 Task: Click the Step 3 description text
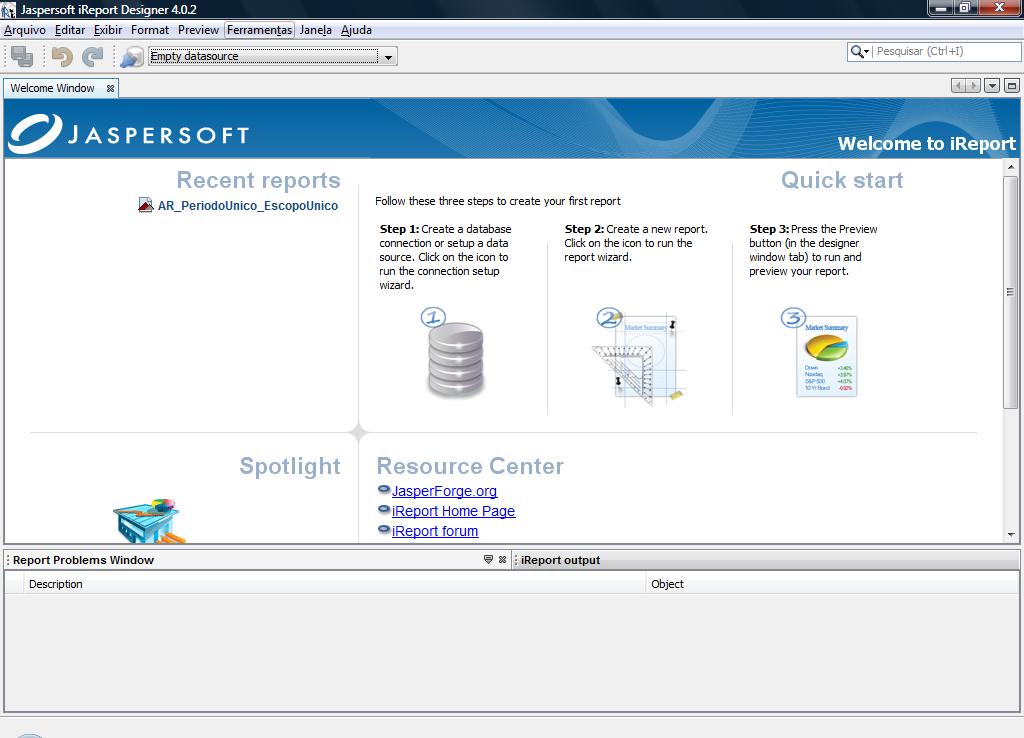pyautogui.click(x=813, y=250)
